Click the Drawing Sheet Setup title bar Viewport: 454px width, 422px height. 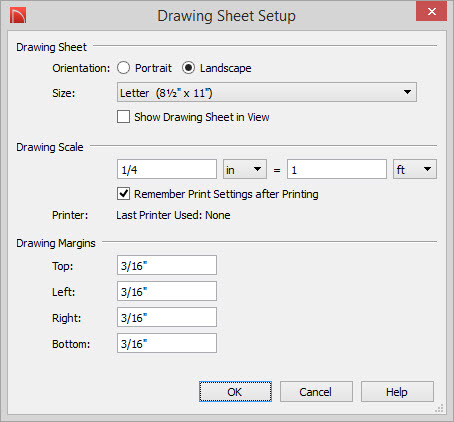pos(227,16)
